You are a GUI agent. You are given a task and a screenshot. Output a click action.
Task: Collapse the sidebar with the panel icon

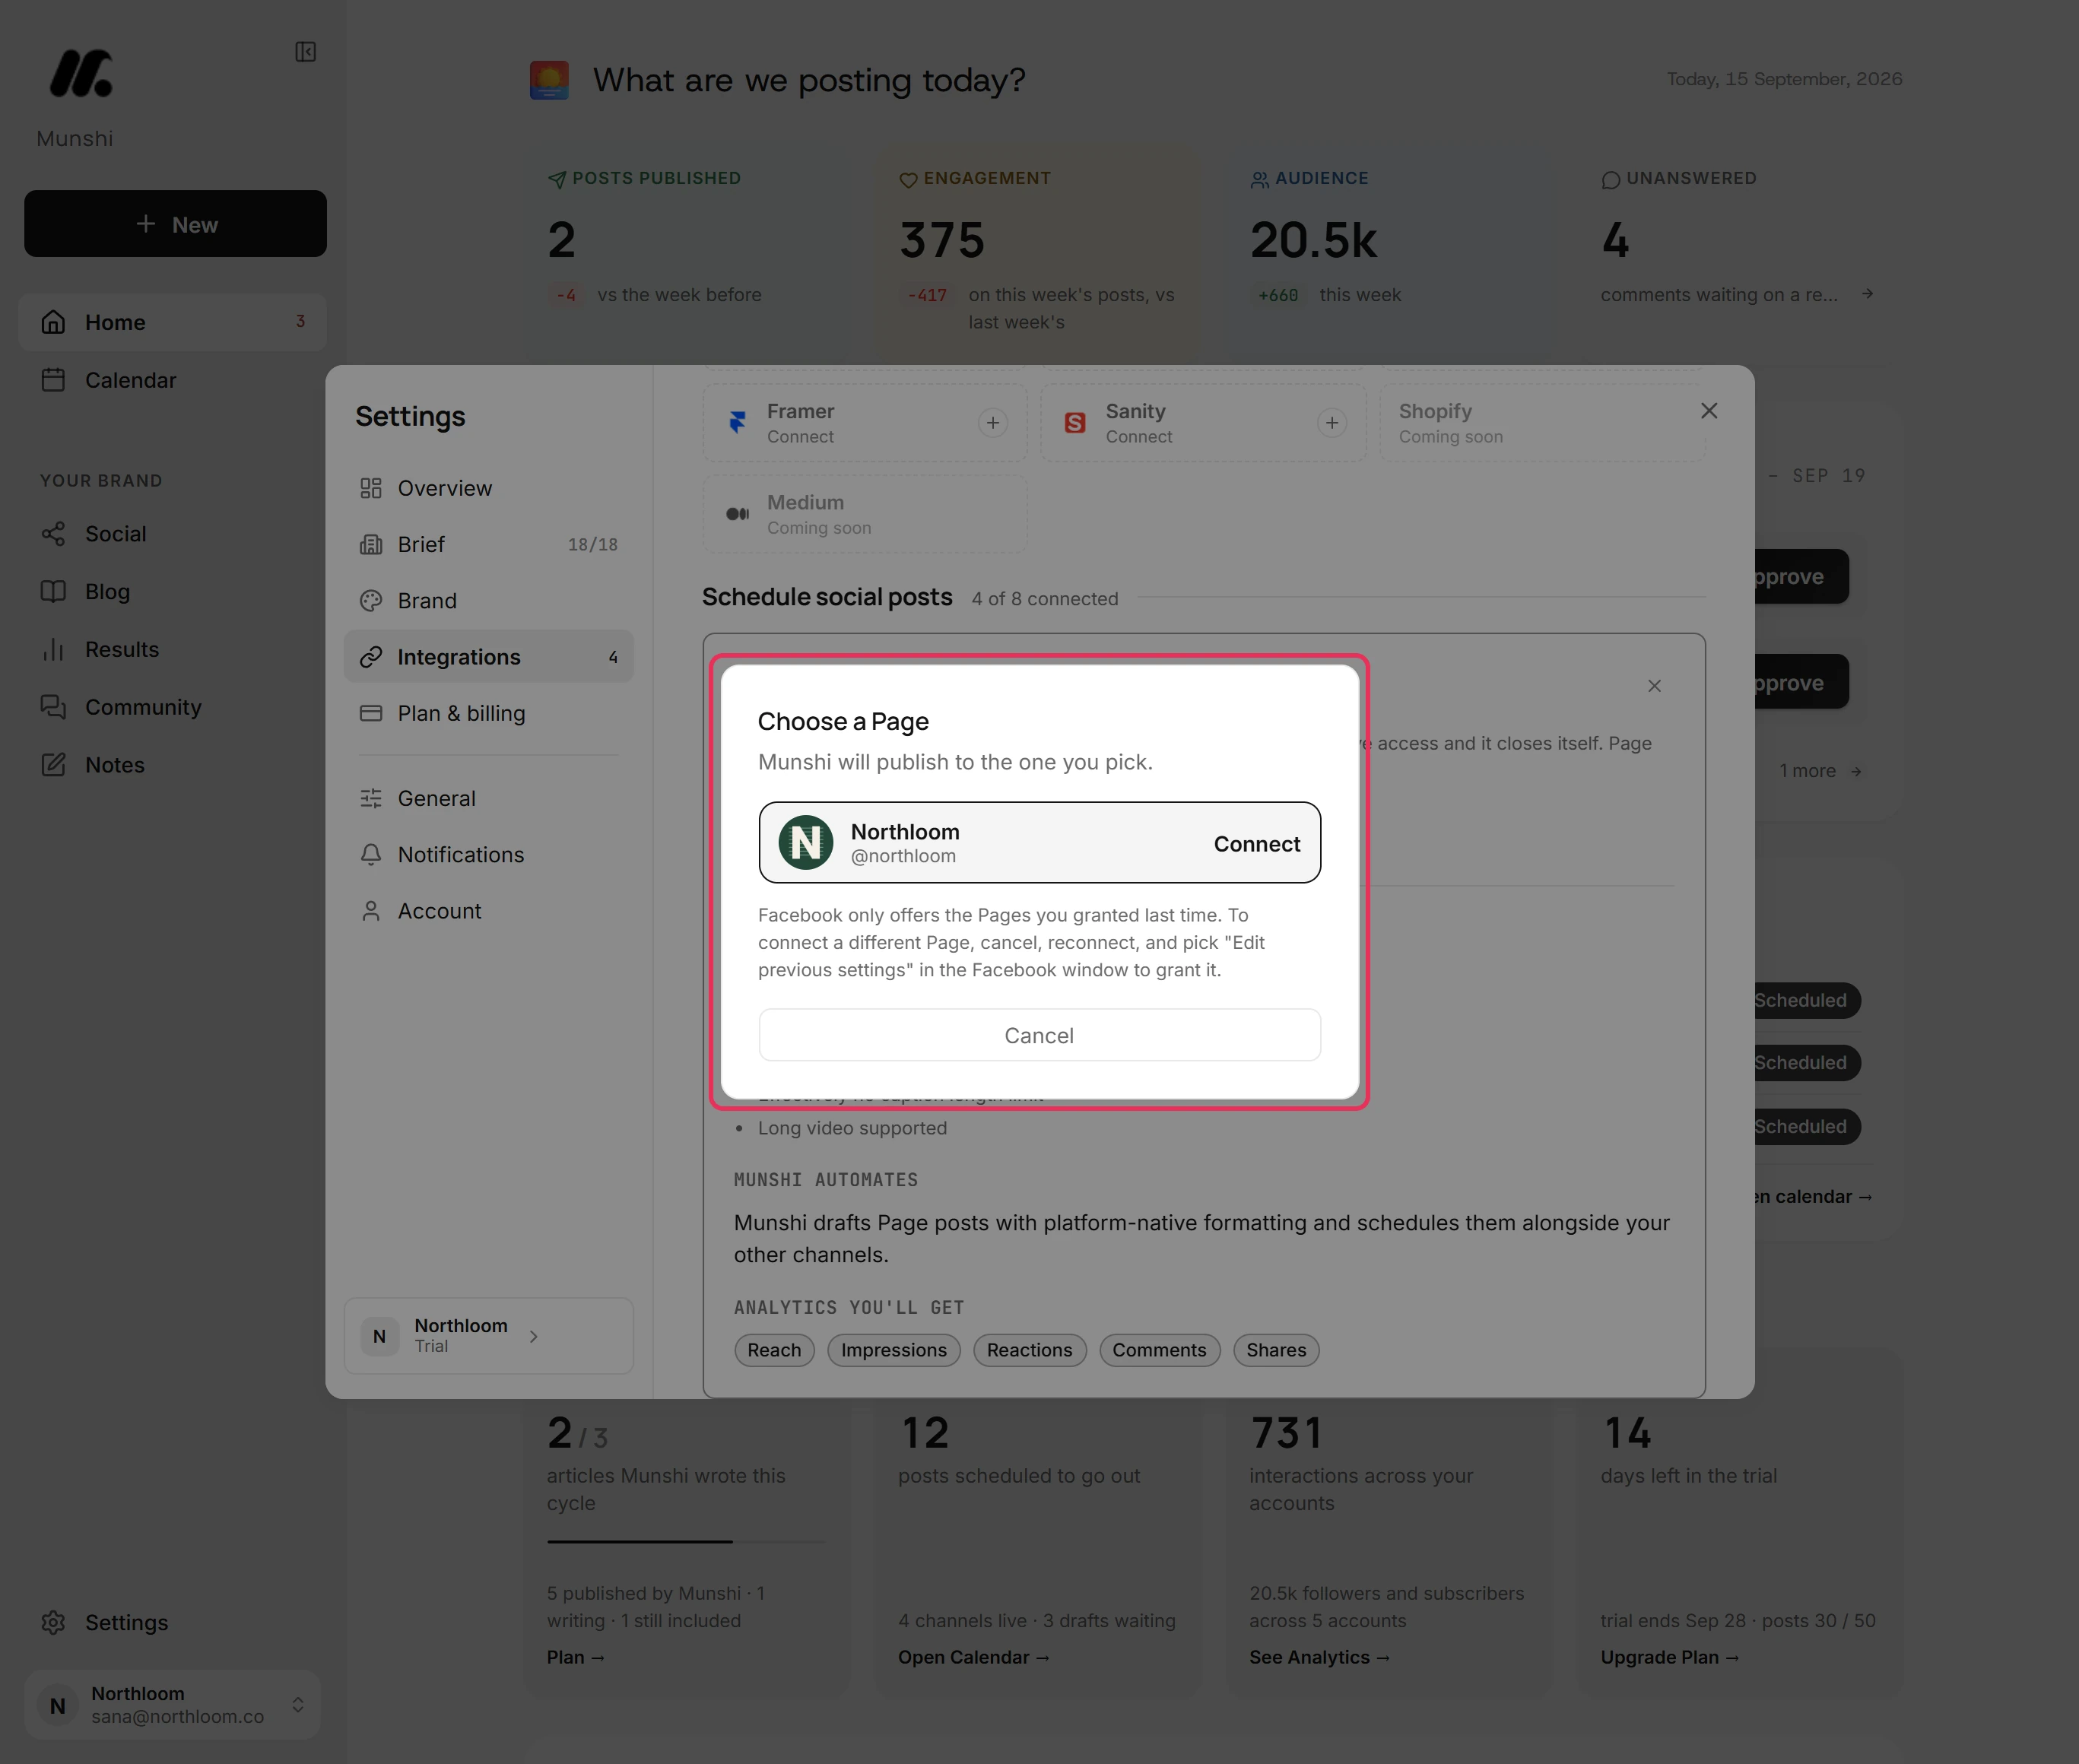coord(305,52)
